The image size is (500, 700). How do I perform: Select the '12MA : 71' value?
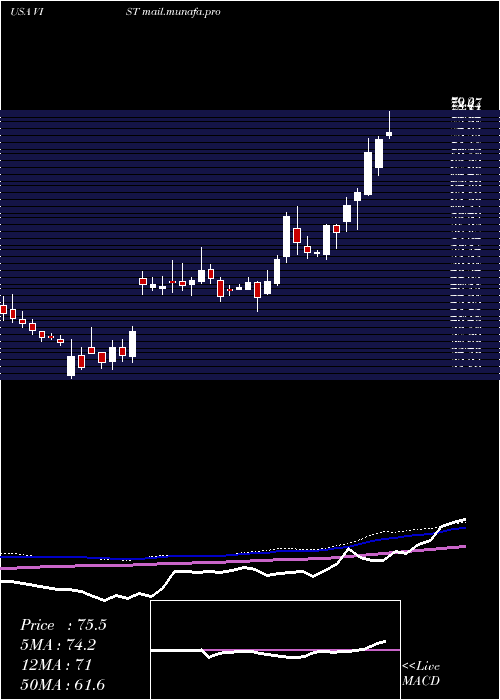click(x=56, y=665)
